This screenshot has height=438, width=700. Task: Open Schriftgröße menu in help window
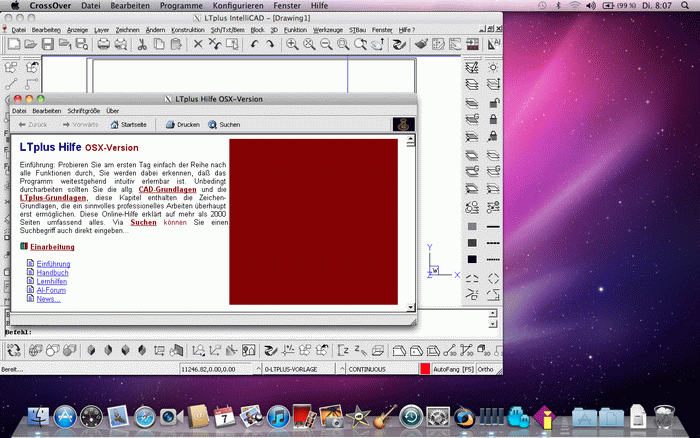83,111
